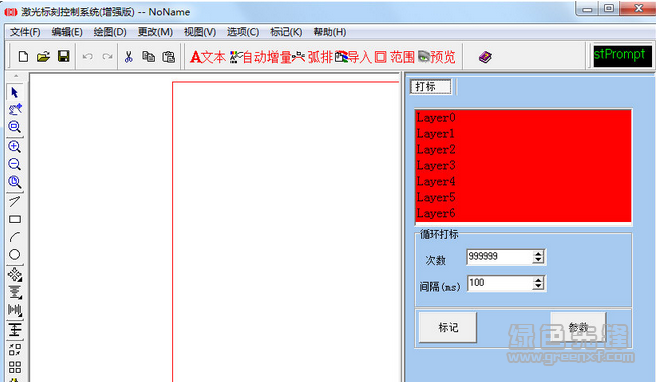This screenshot has width=656, height=382.
Task: Increase 次数 count with up arrow
Action: [538, 254]
